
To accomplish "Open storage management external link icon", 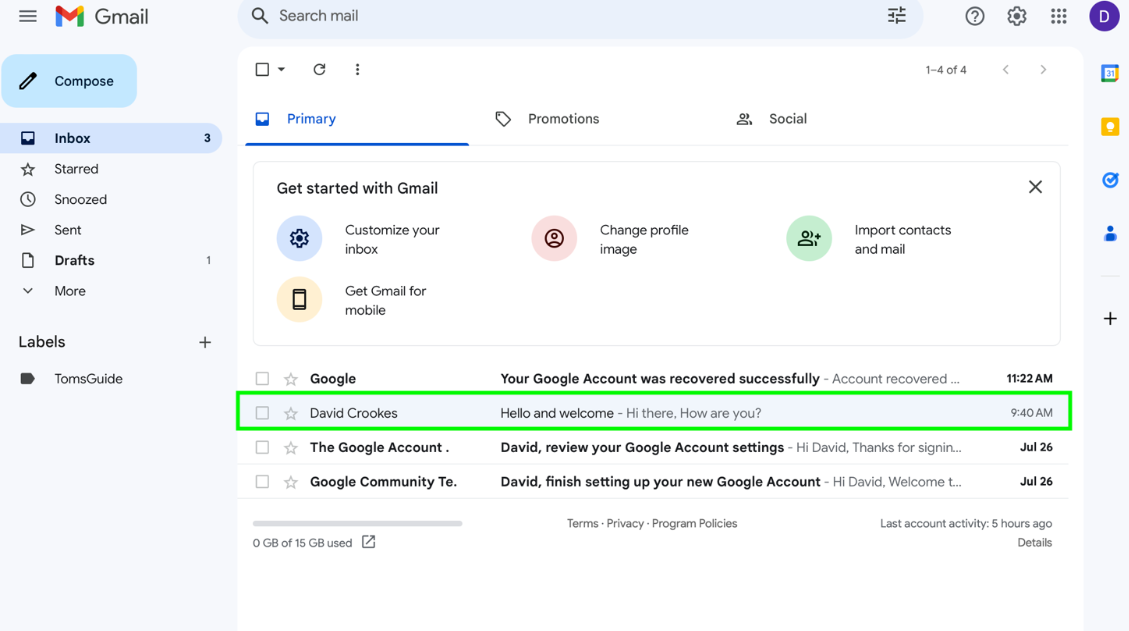I will [x=369, y=542].
